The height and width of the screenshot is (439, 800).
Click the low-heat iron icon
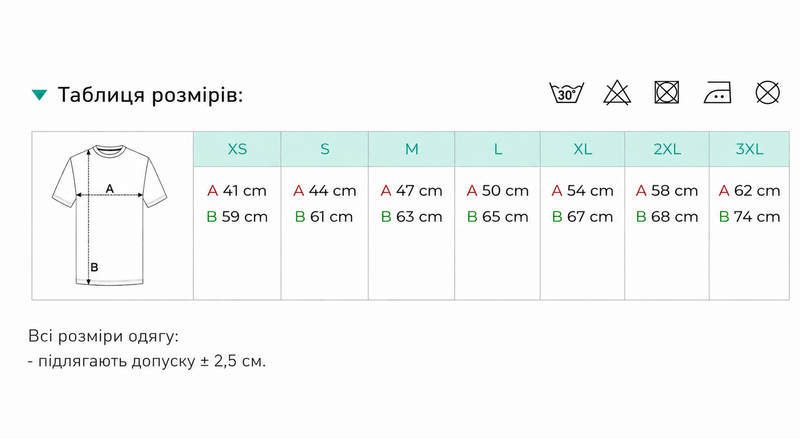coord(717,93)
